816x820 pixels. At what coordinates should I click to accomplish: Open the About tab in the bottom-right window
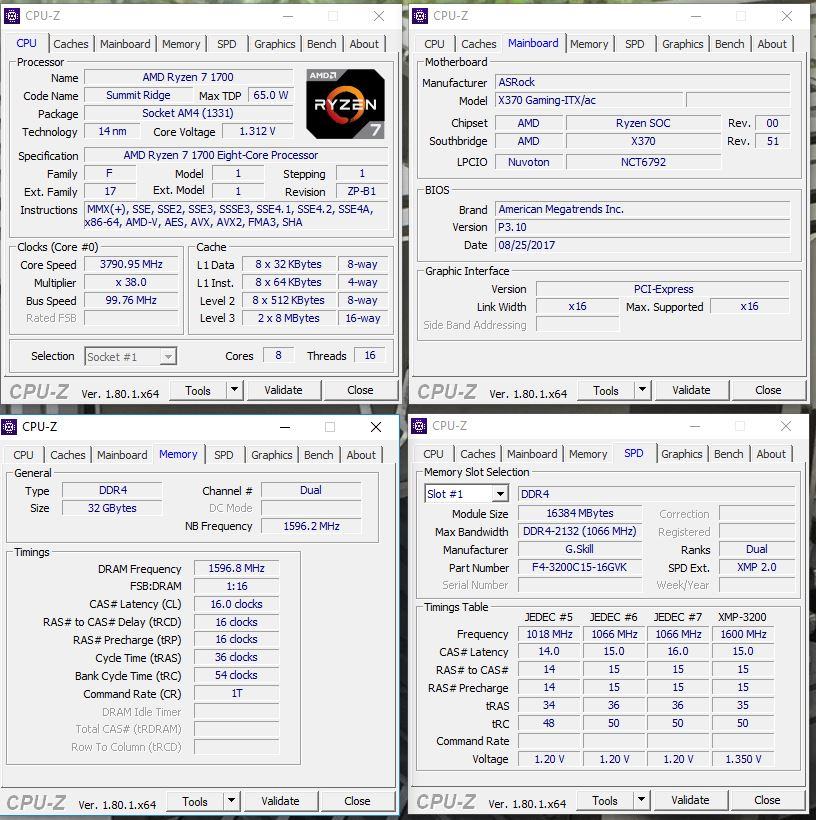(x=771, y=454)
